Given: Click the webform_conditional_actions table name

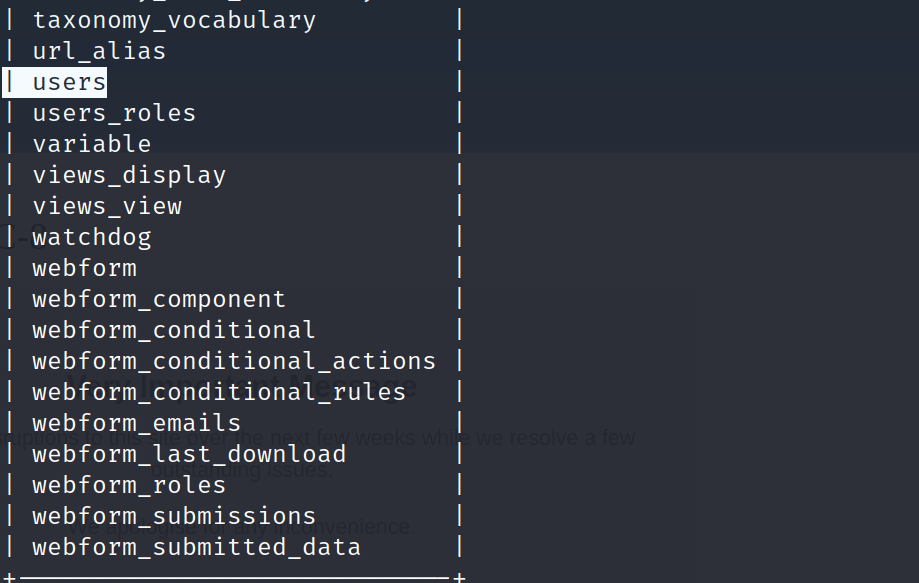Looking at the screenshot, I should pos(234,361).
